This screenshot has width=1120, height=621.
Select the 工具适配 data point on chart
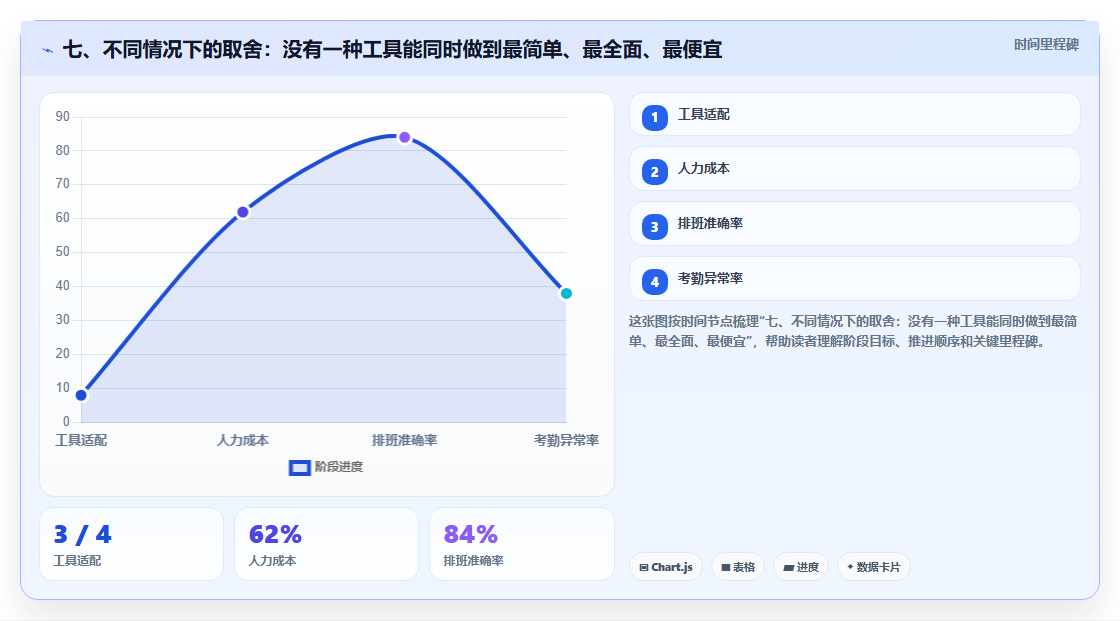coord(81,395)
